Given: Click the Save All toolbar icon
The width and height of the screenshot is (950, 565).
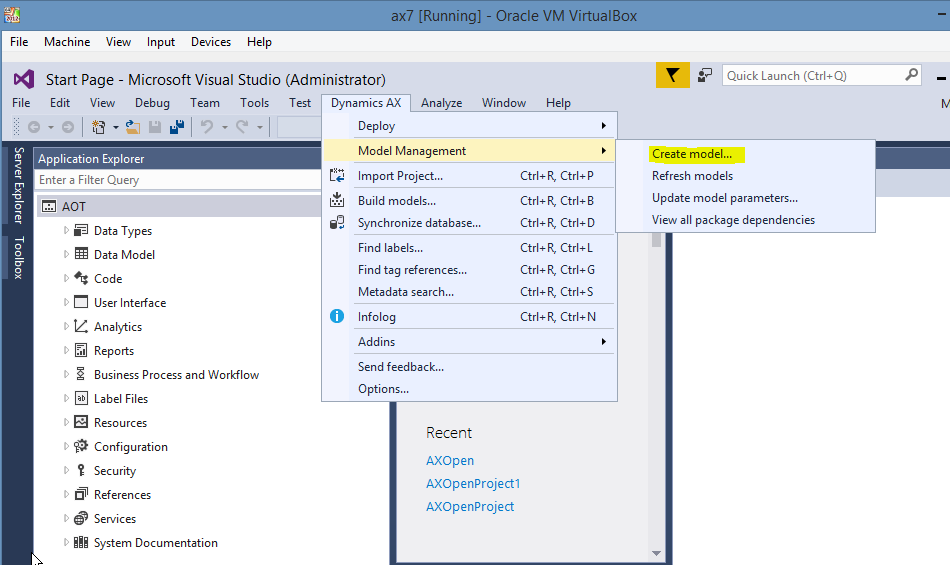Looking at the screenshot, I should pyautogui.click(x=177, y=127).
